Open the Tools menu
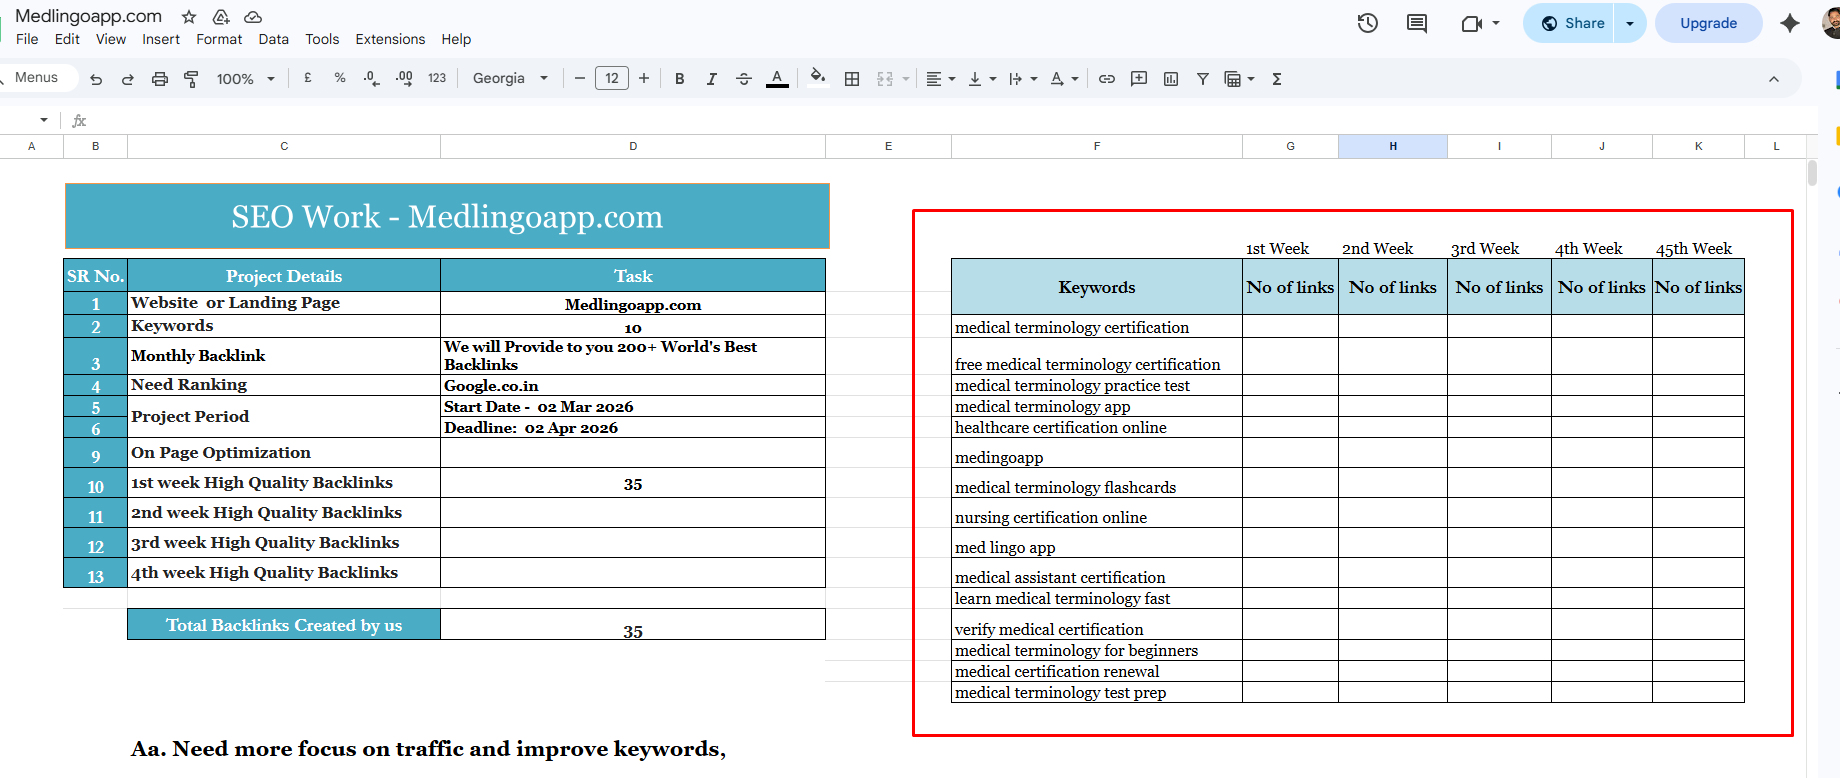Screen dimensions: 1840x778 pos(322,39)
